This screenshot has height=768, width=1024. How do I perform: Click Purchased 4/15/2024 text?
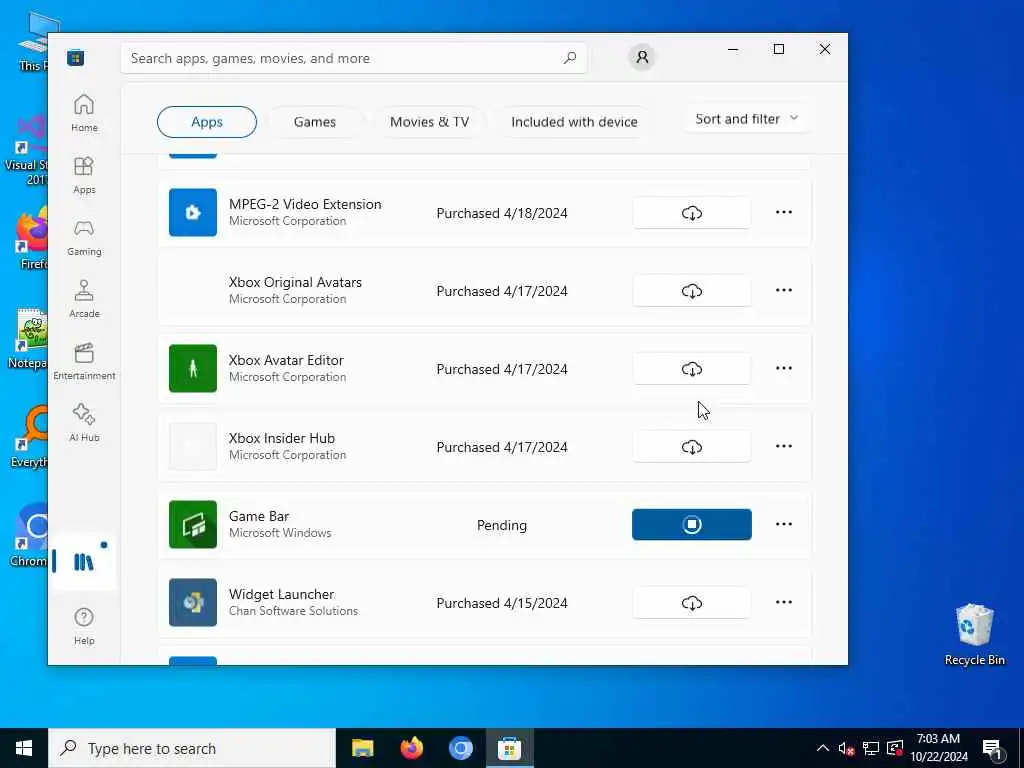tap(502, 603)
